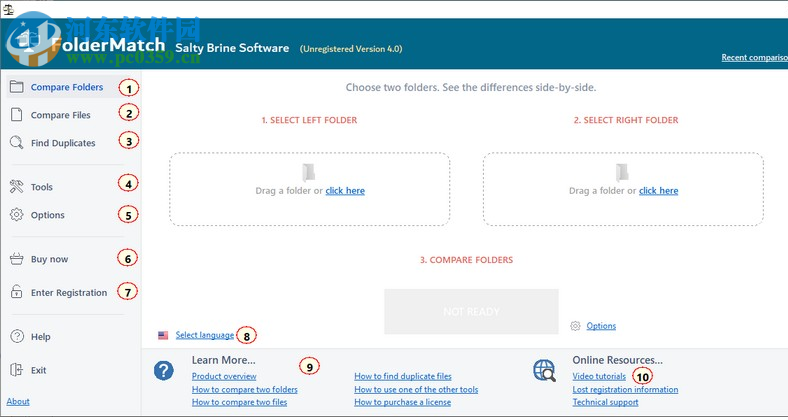Open Options in the sidebar

(48, 215)
